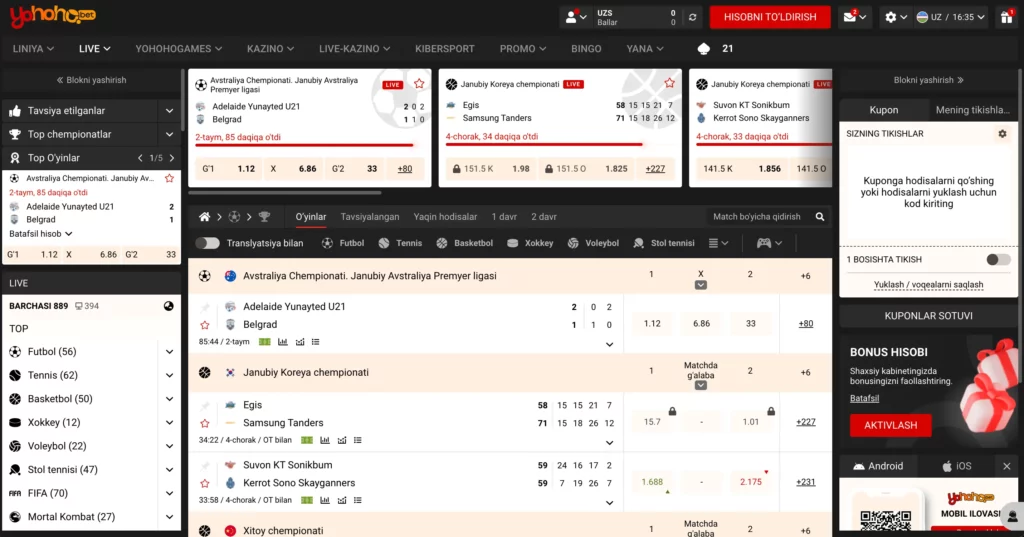
Task: Open the list icon for Egis match
Action: [x=357, y=440]
